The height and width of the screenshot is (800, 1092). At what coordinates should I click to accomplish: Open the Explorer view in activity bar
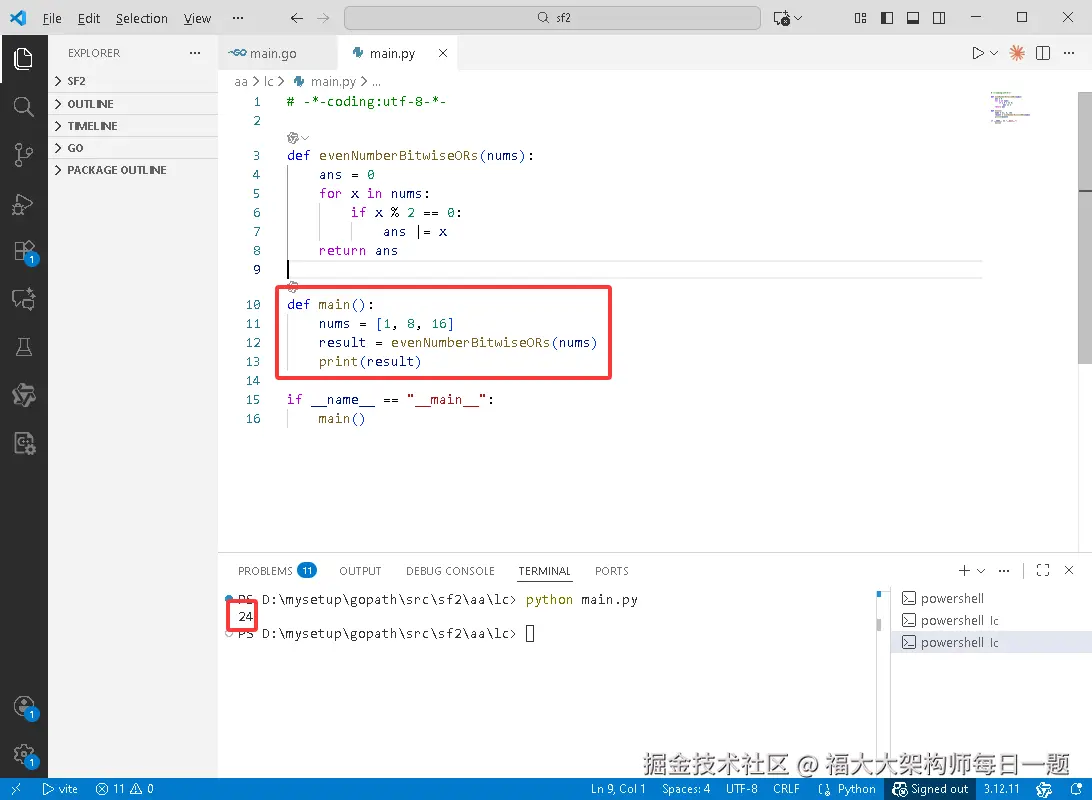tap(24, 58)
